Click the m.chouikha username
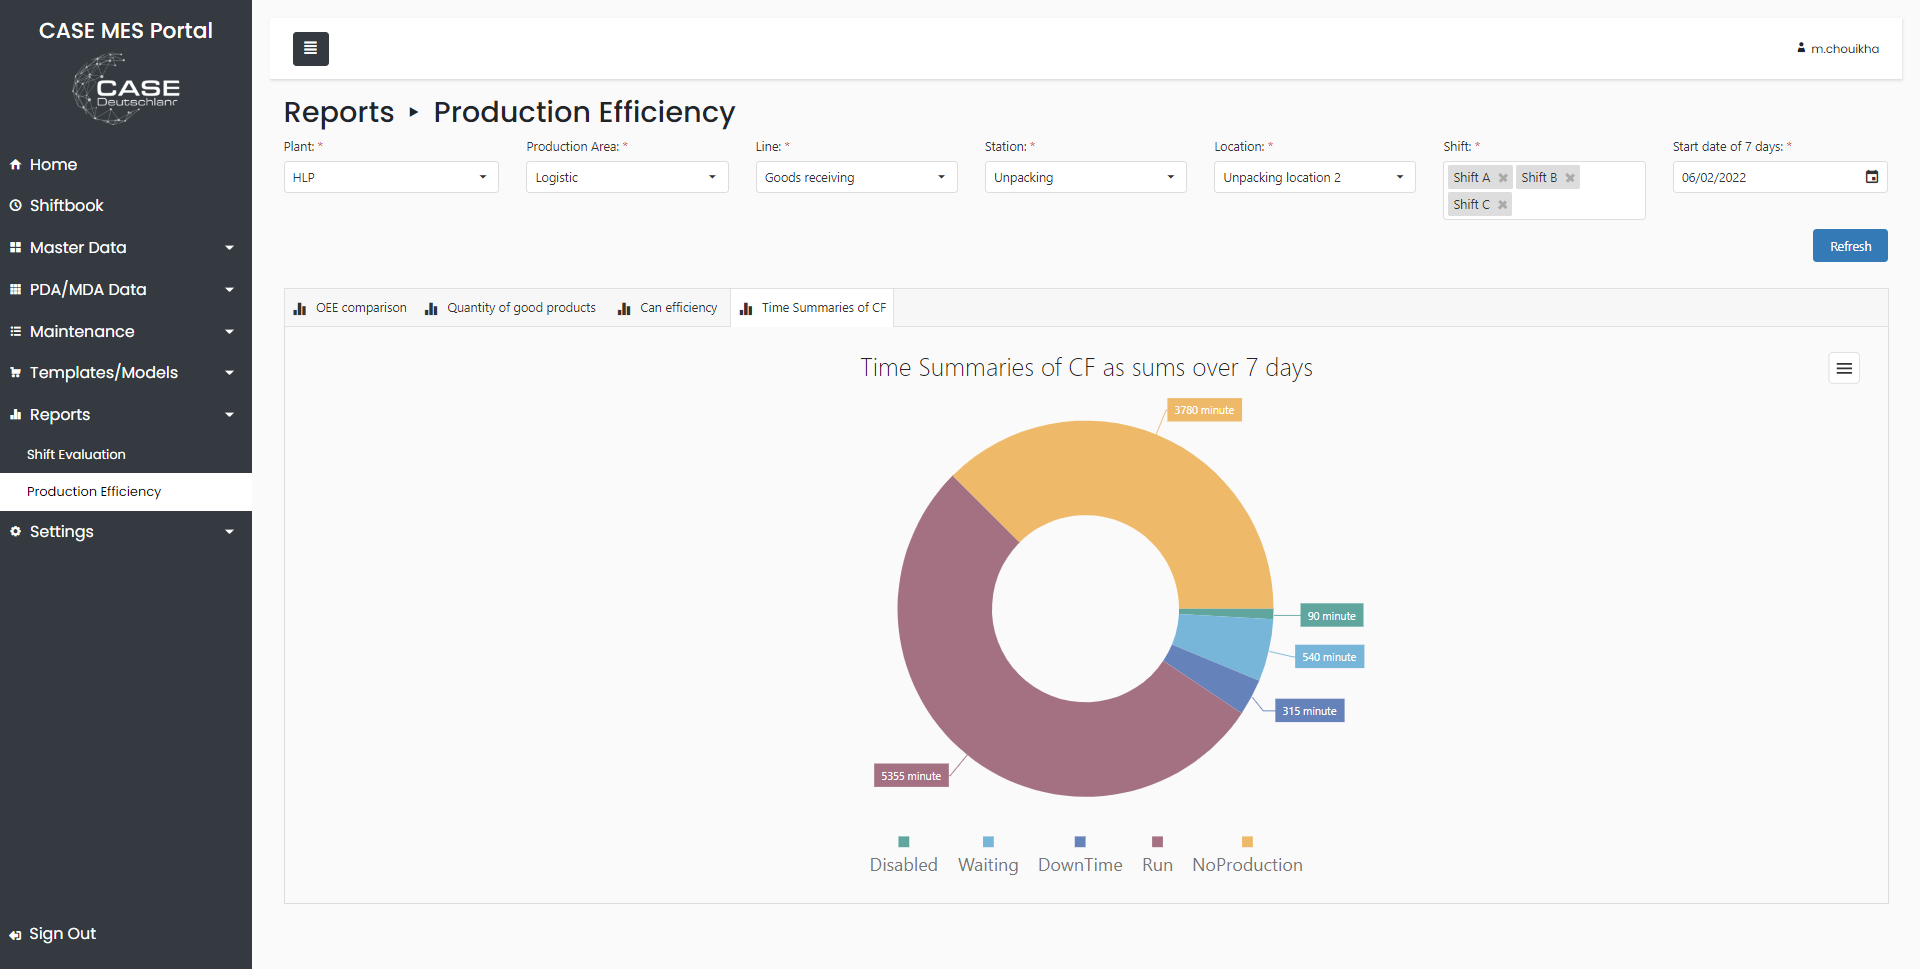 (x=1844, y=49)
